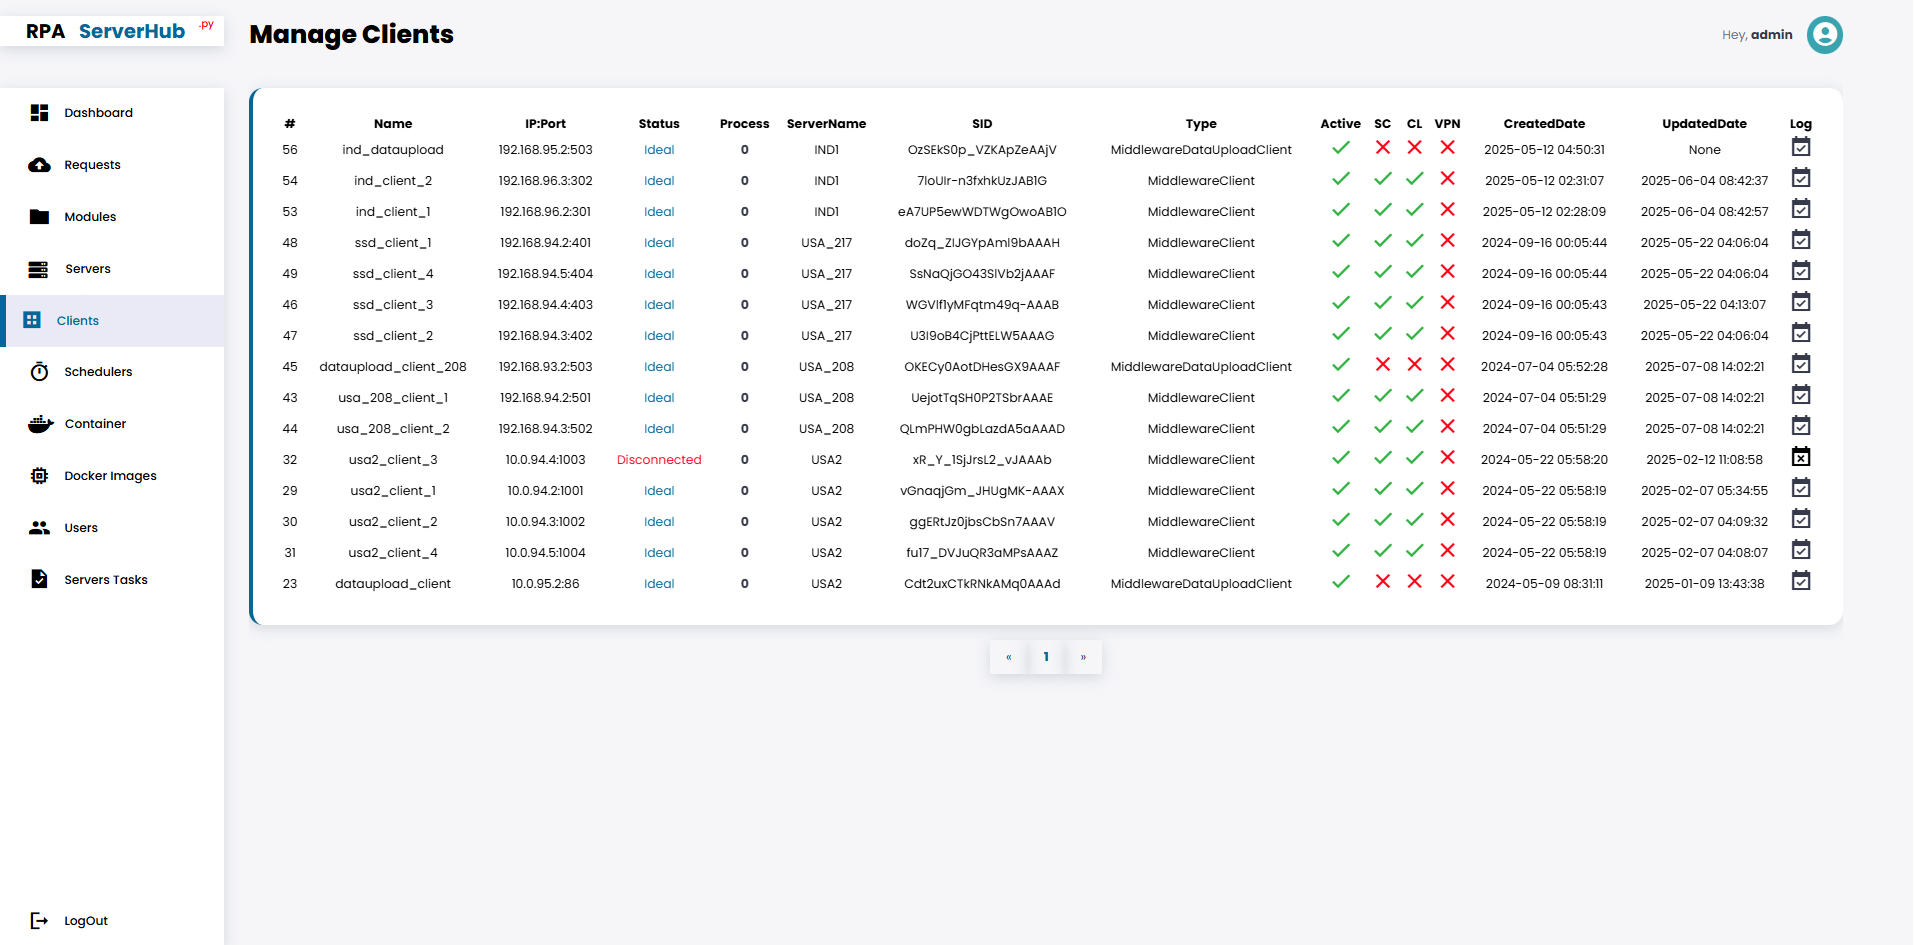Click the Container whale icon

[40, 424]
